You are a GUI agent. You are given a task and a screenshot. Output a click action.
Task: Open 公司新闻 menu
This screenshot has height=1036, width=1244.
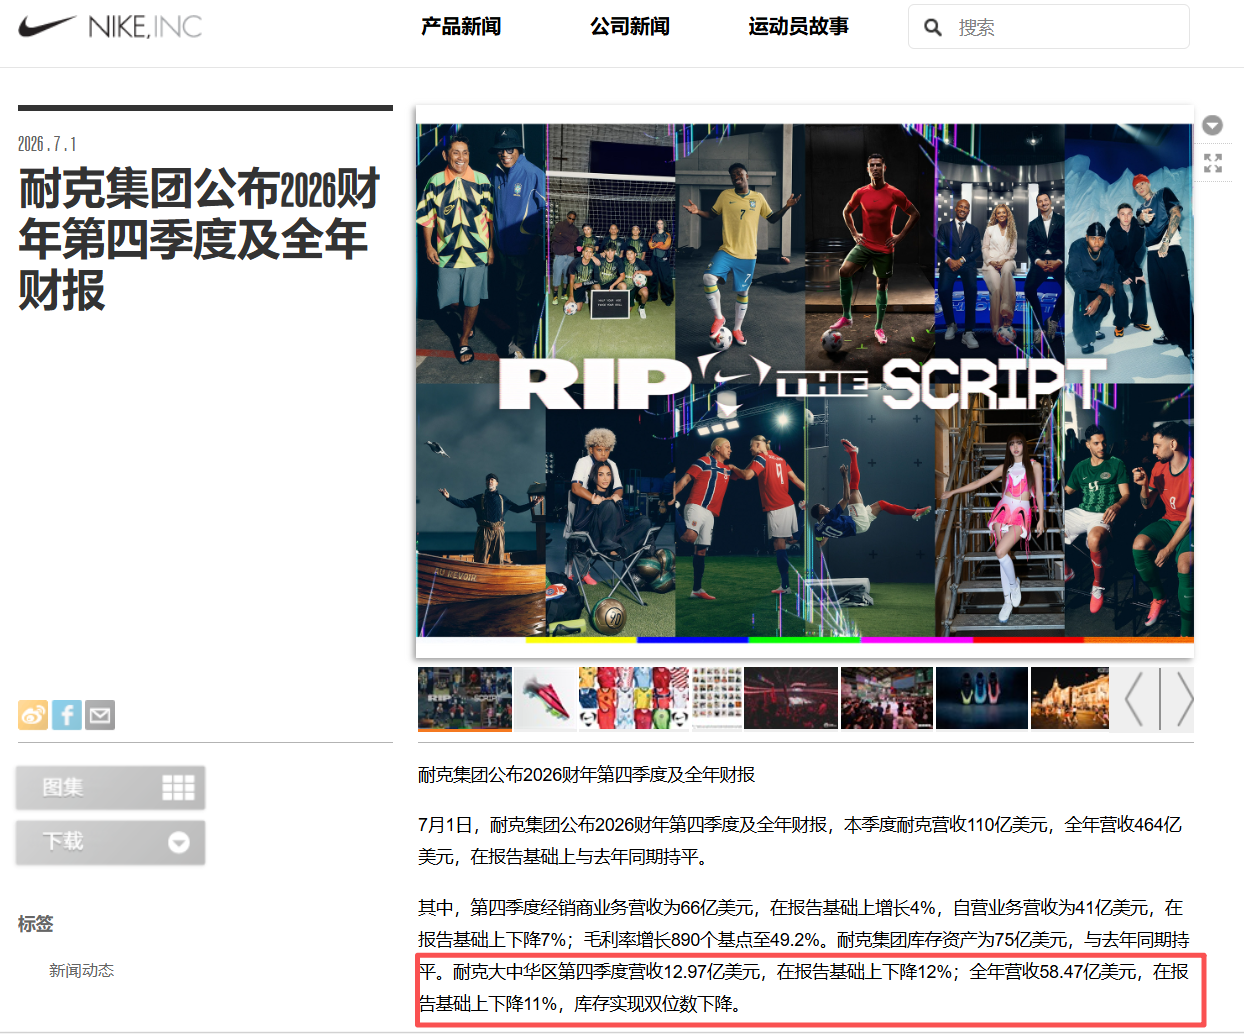coord(630,27)
